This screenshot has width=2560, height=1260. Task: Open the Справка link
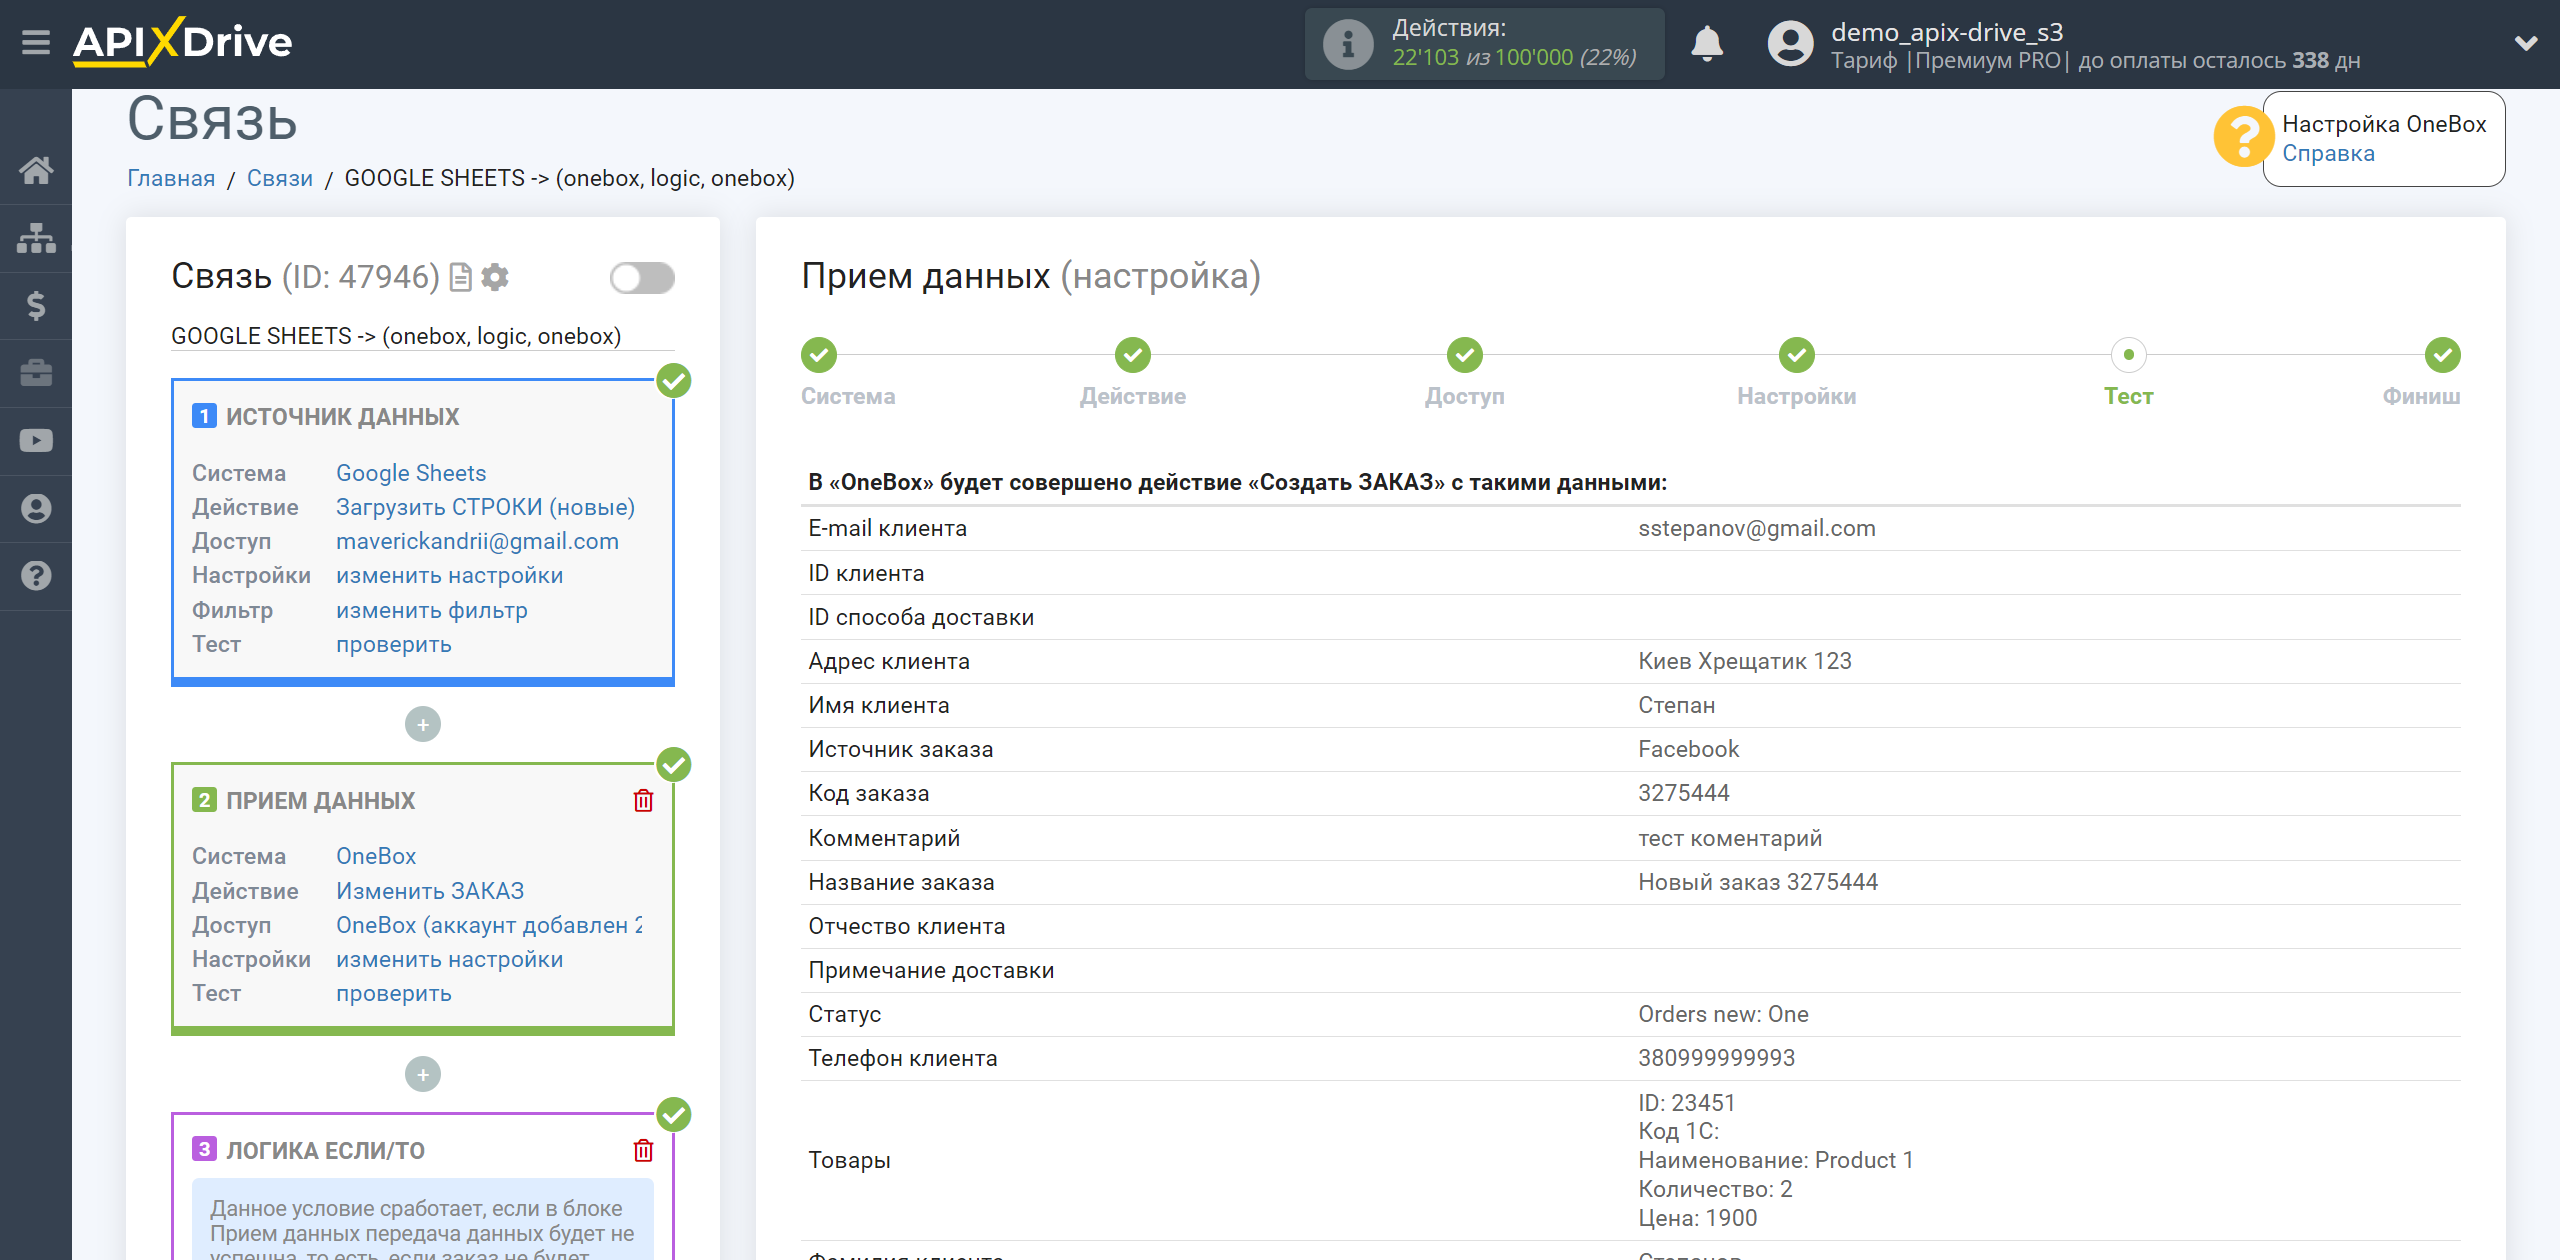[x=2328, y=154]
